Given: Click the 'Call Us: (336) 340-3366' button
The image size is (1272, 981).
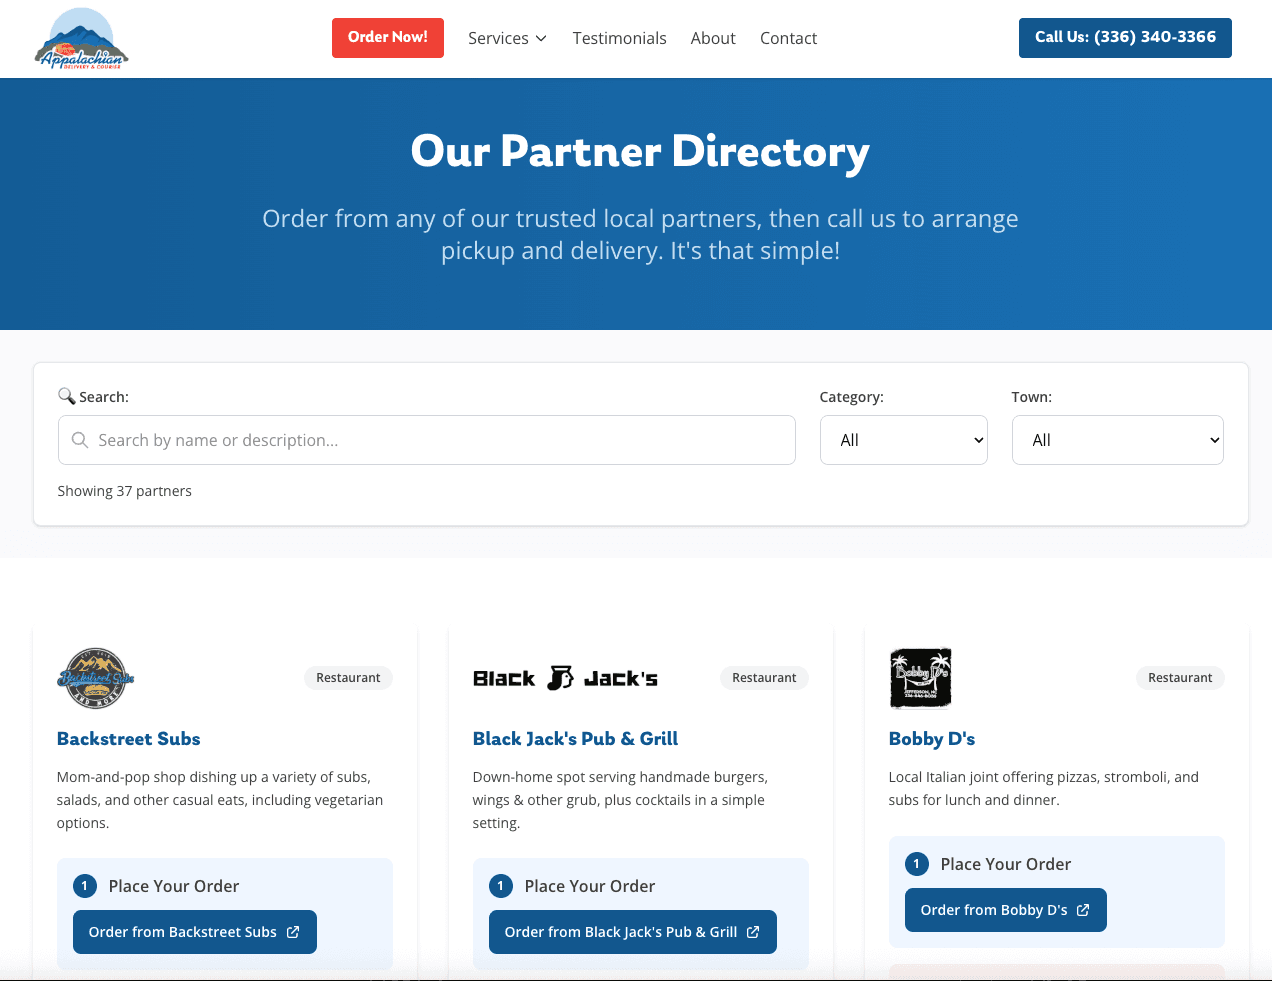Looking at the screenshot, I should tap(1125, 37).
